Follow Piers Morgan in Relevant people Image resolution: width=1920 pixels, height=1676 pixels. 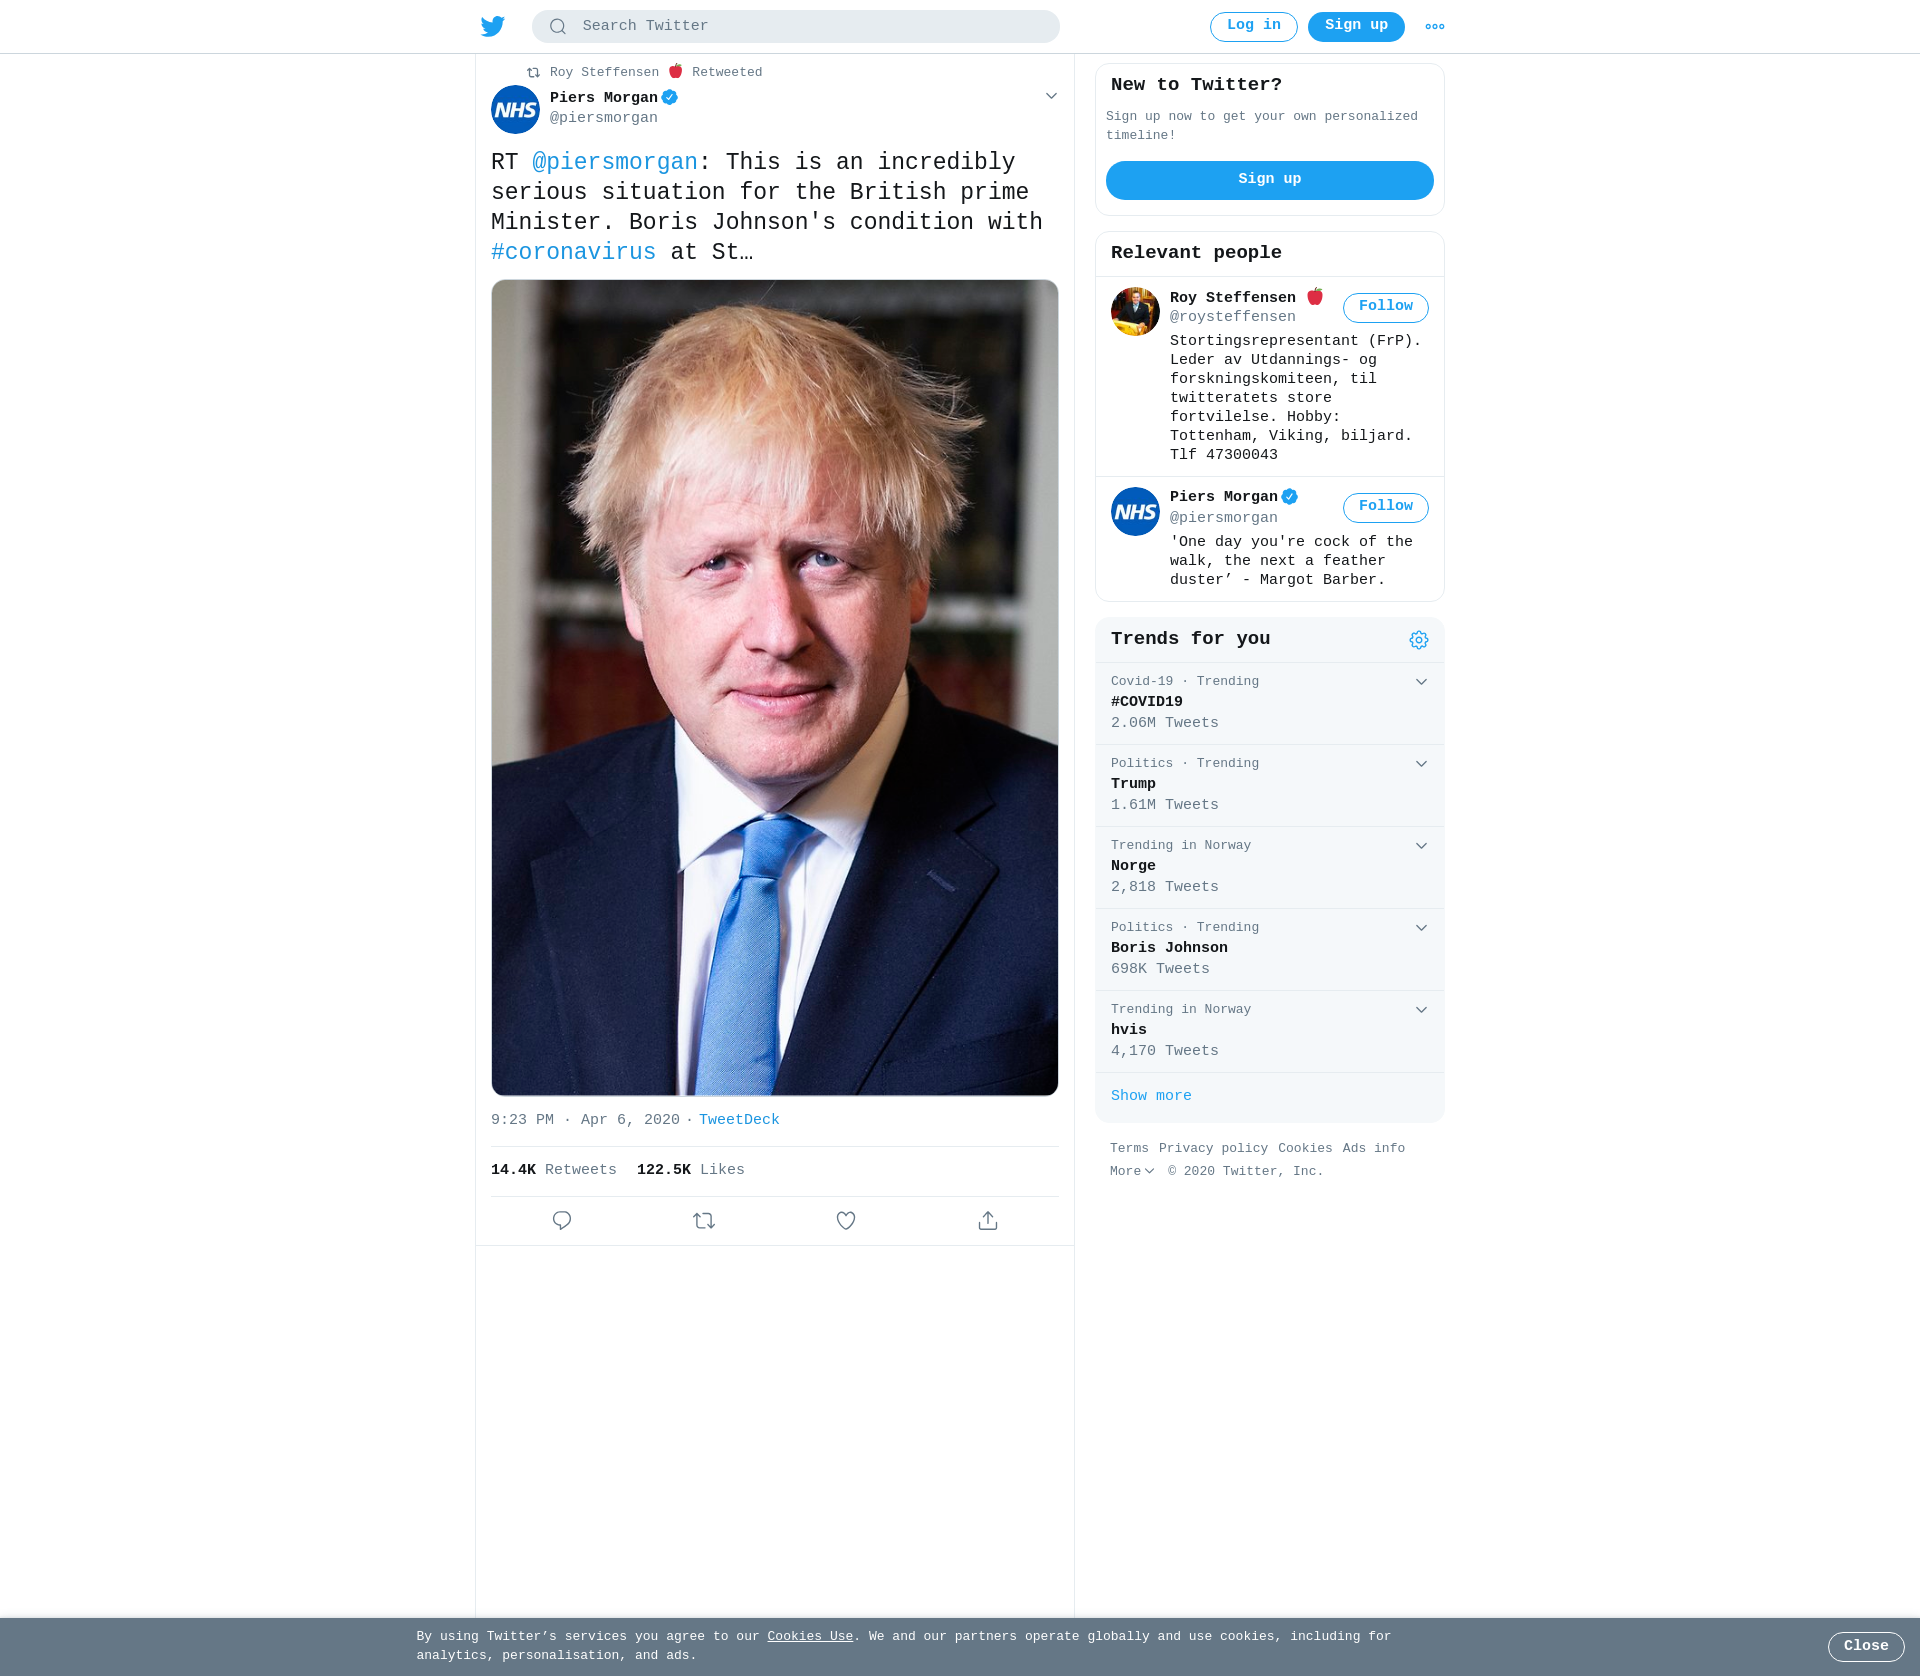pos(1386,507)
